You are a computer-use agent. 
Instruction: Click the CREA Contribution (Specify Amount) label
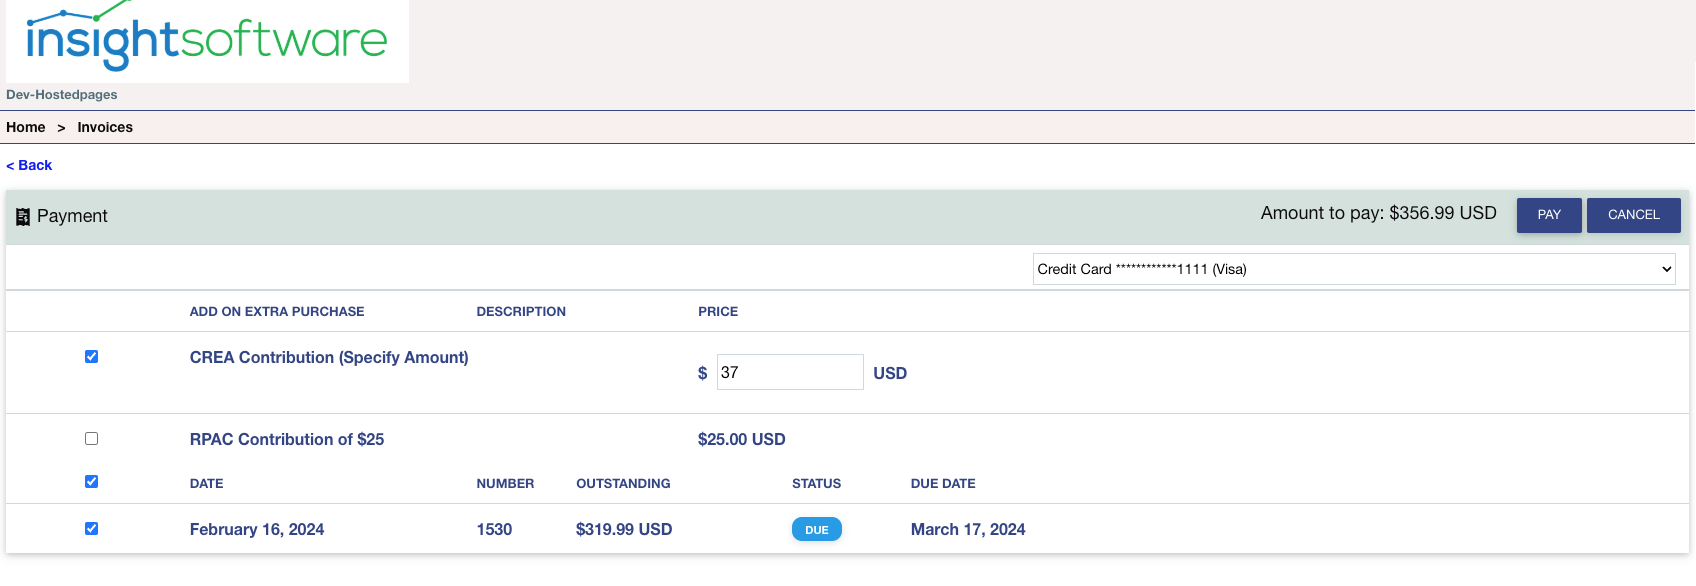329,358
